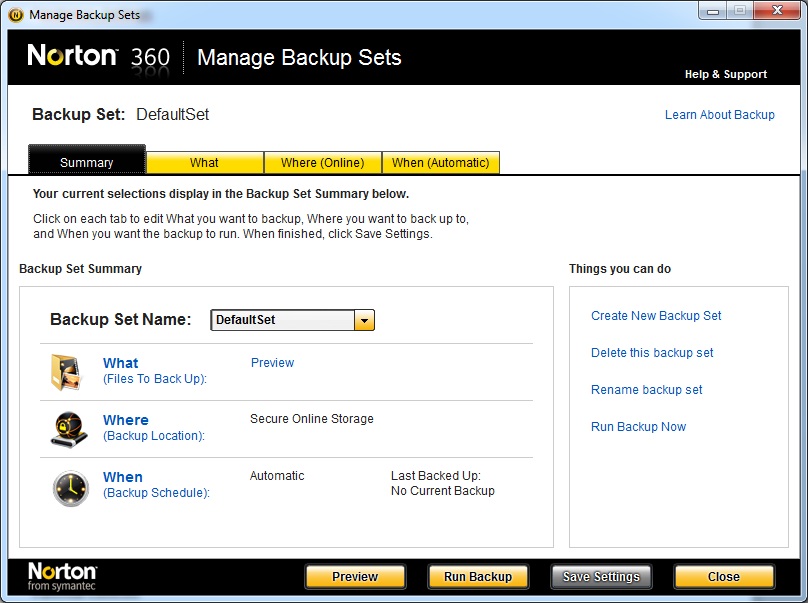This screenshot has height=603, width=808.
Task: Select the When (Automatic) tab
Action: tap(441, 163)
